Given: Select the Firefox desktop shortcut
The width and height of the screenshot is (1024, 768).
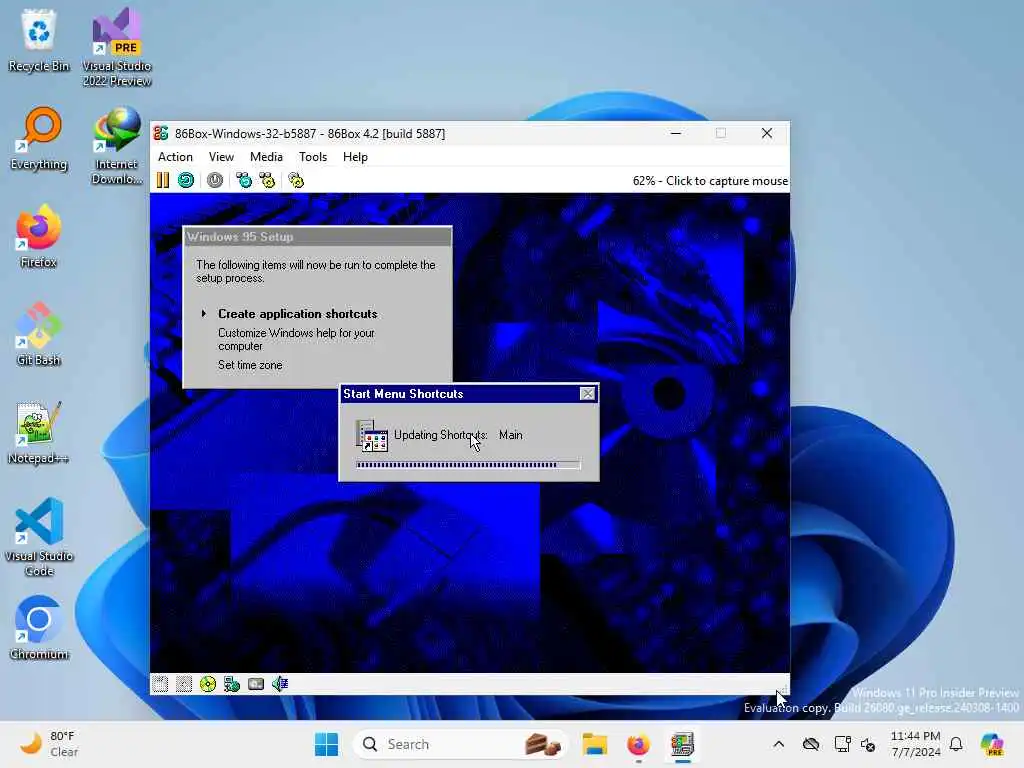Looking at the screenshot, I should click(x=39, y=236).
